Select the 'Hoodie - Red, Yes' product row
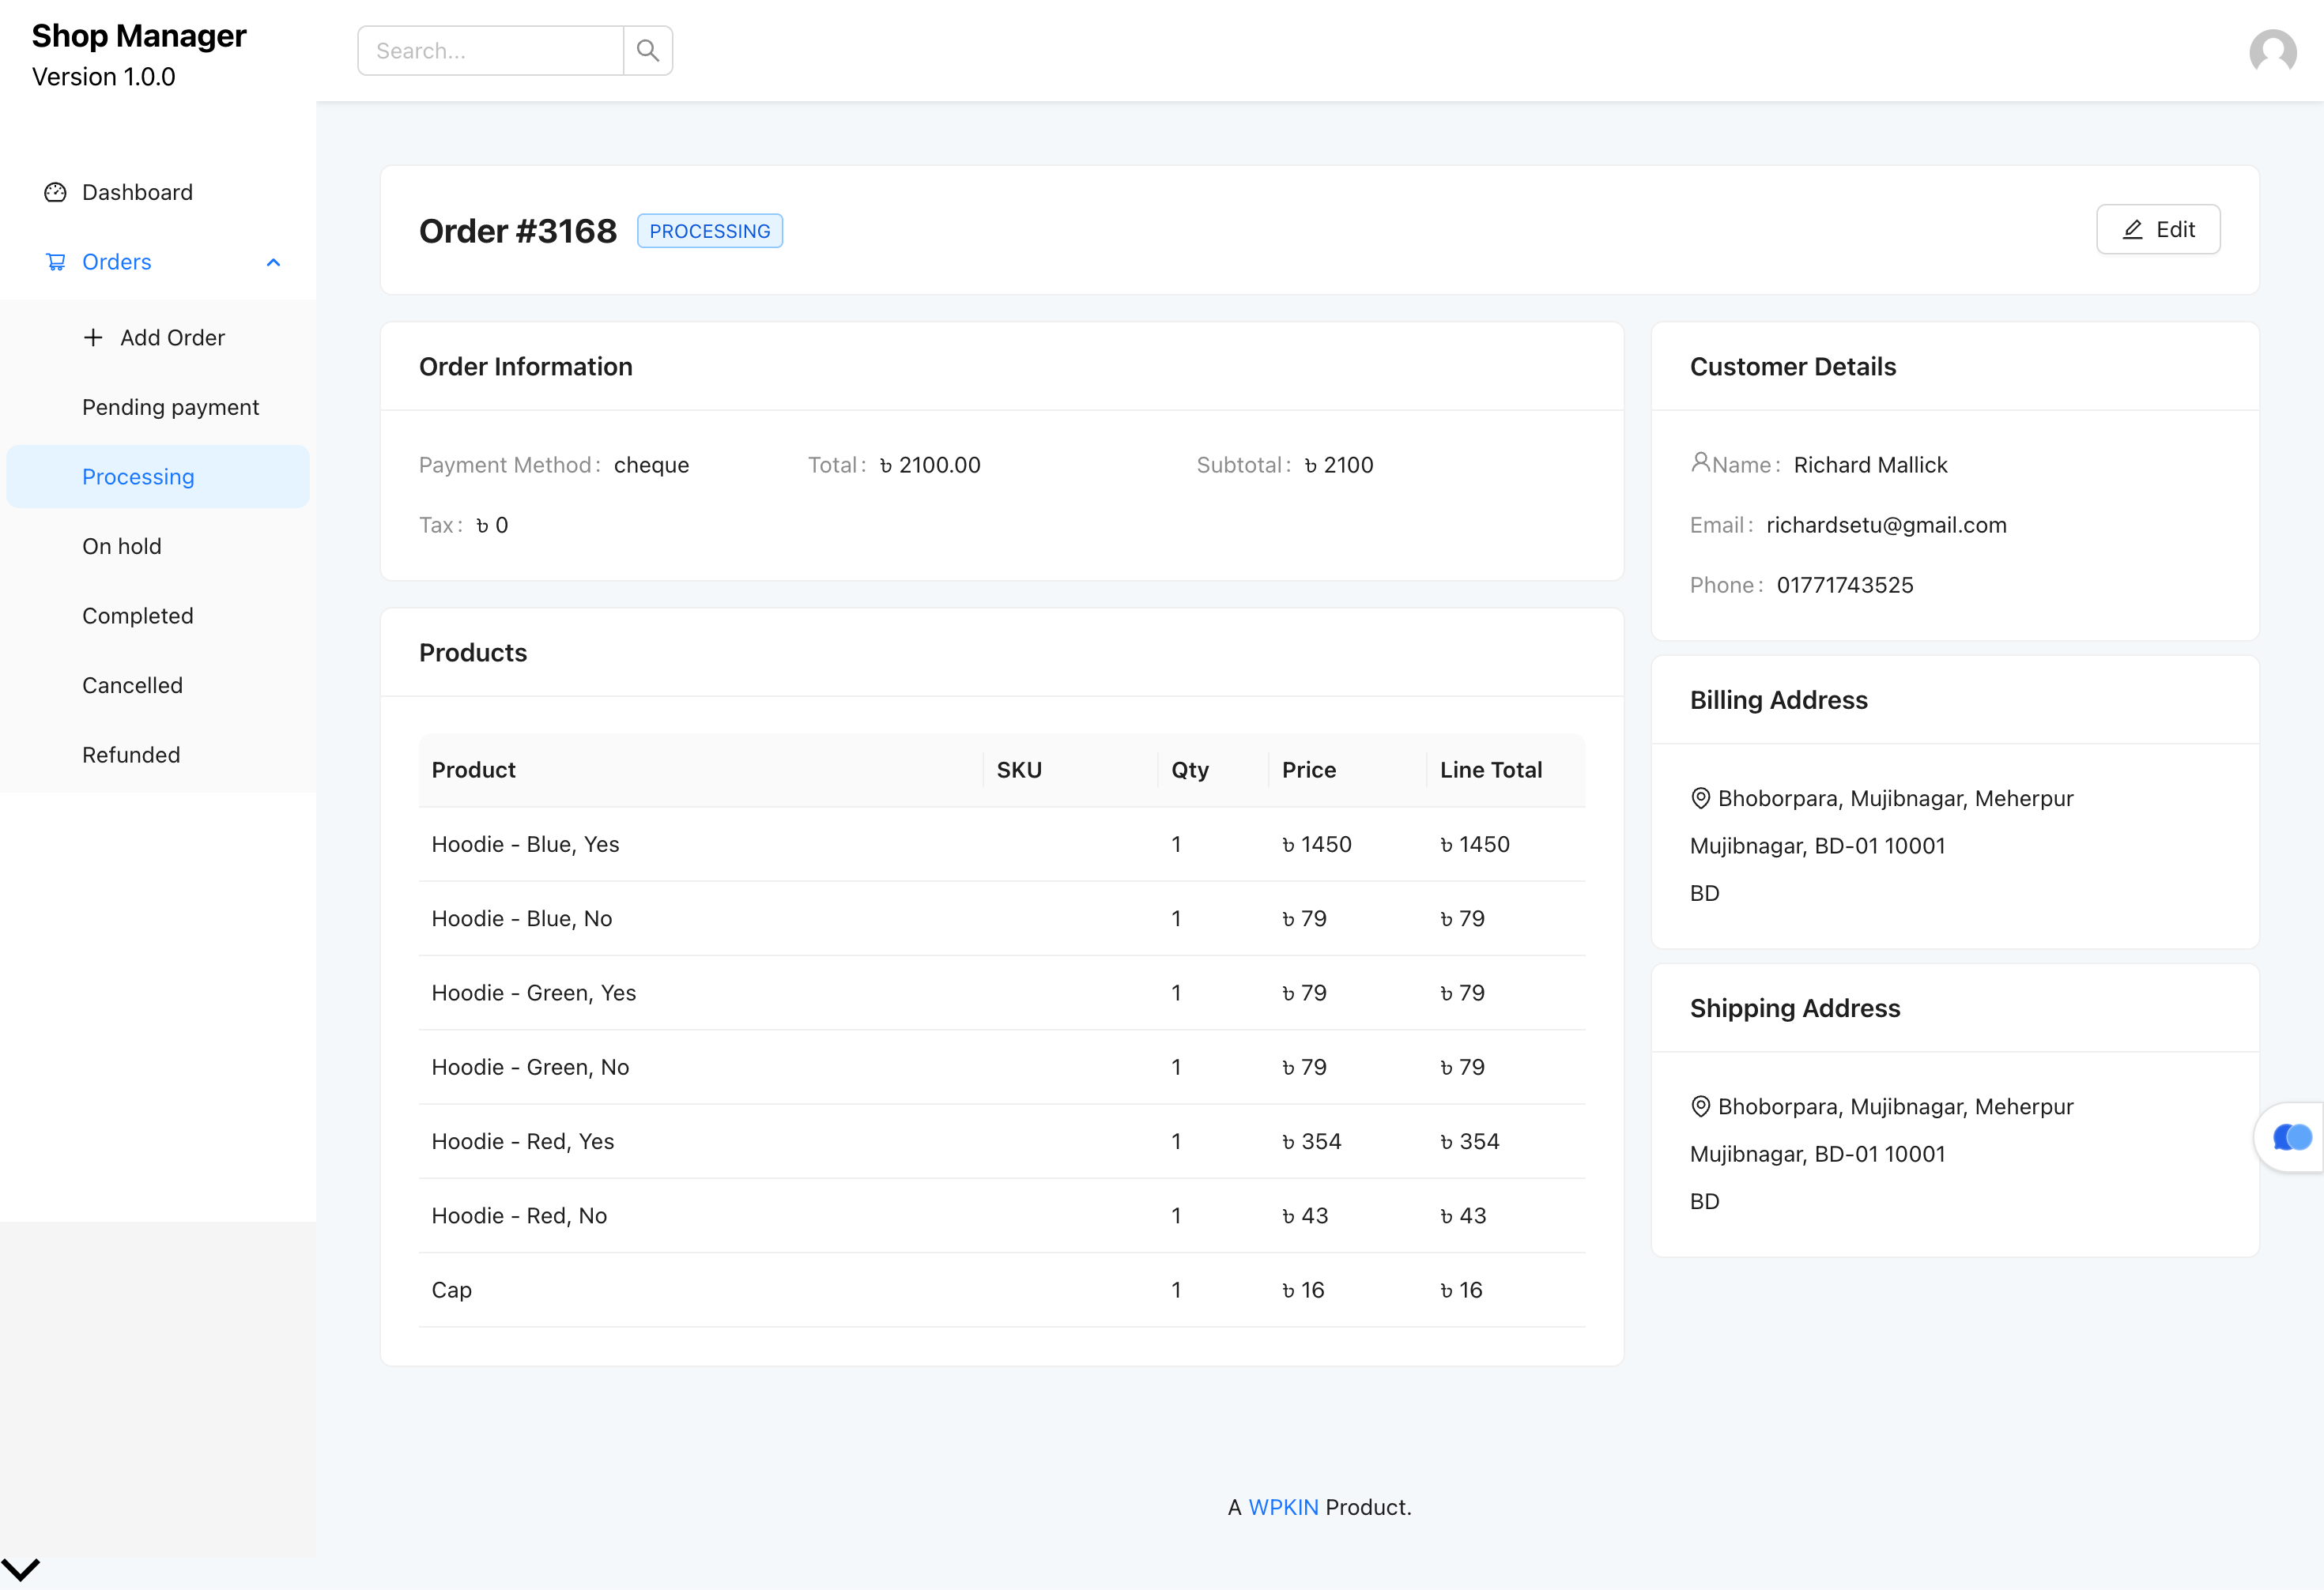Viewport: 2324px width, 1590px height. pos(1002,1141)
